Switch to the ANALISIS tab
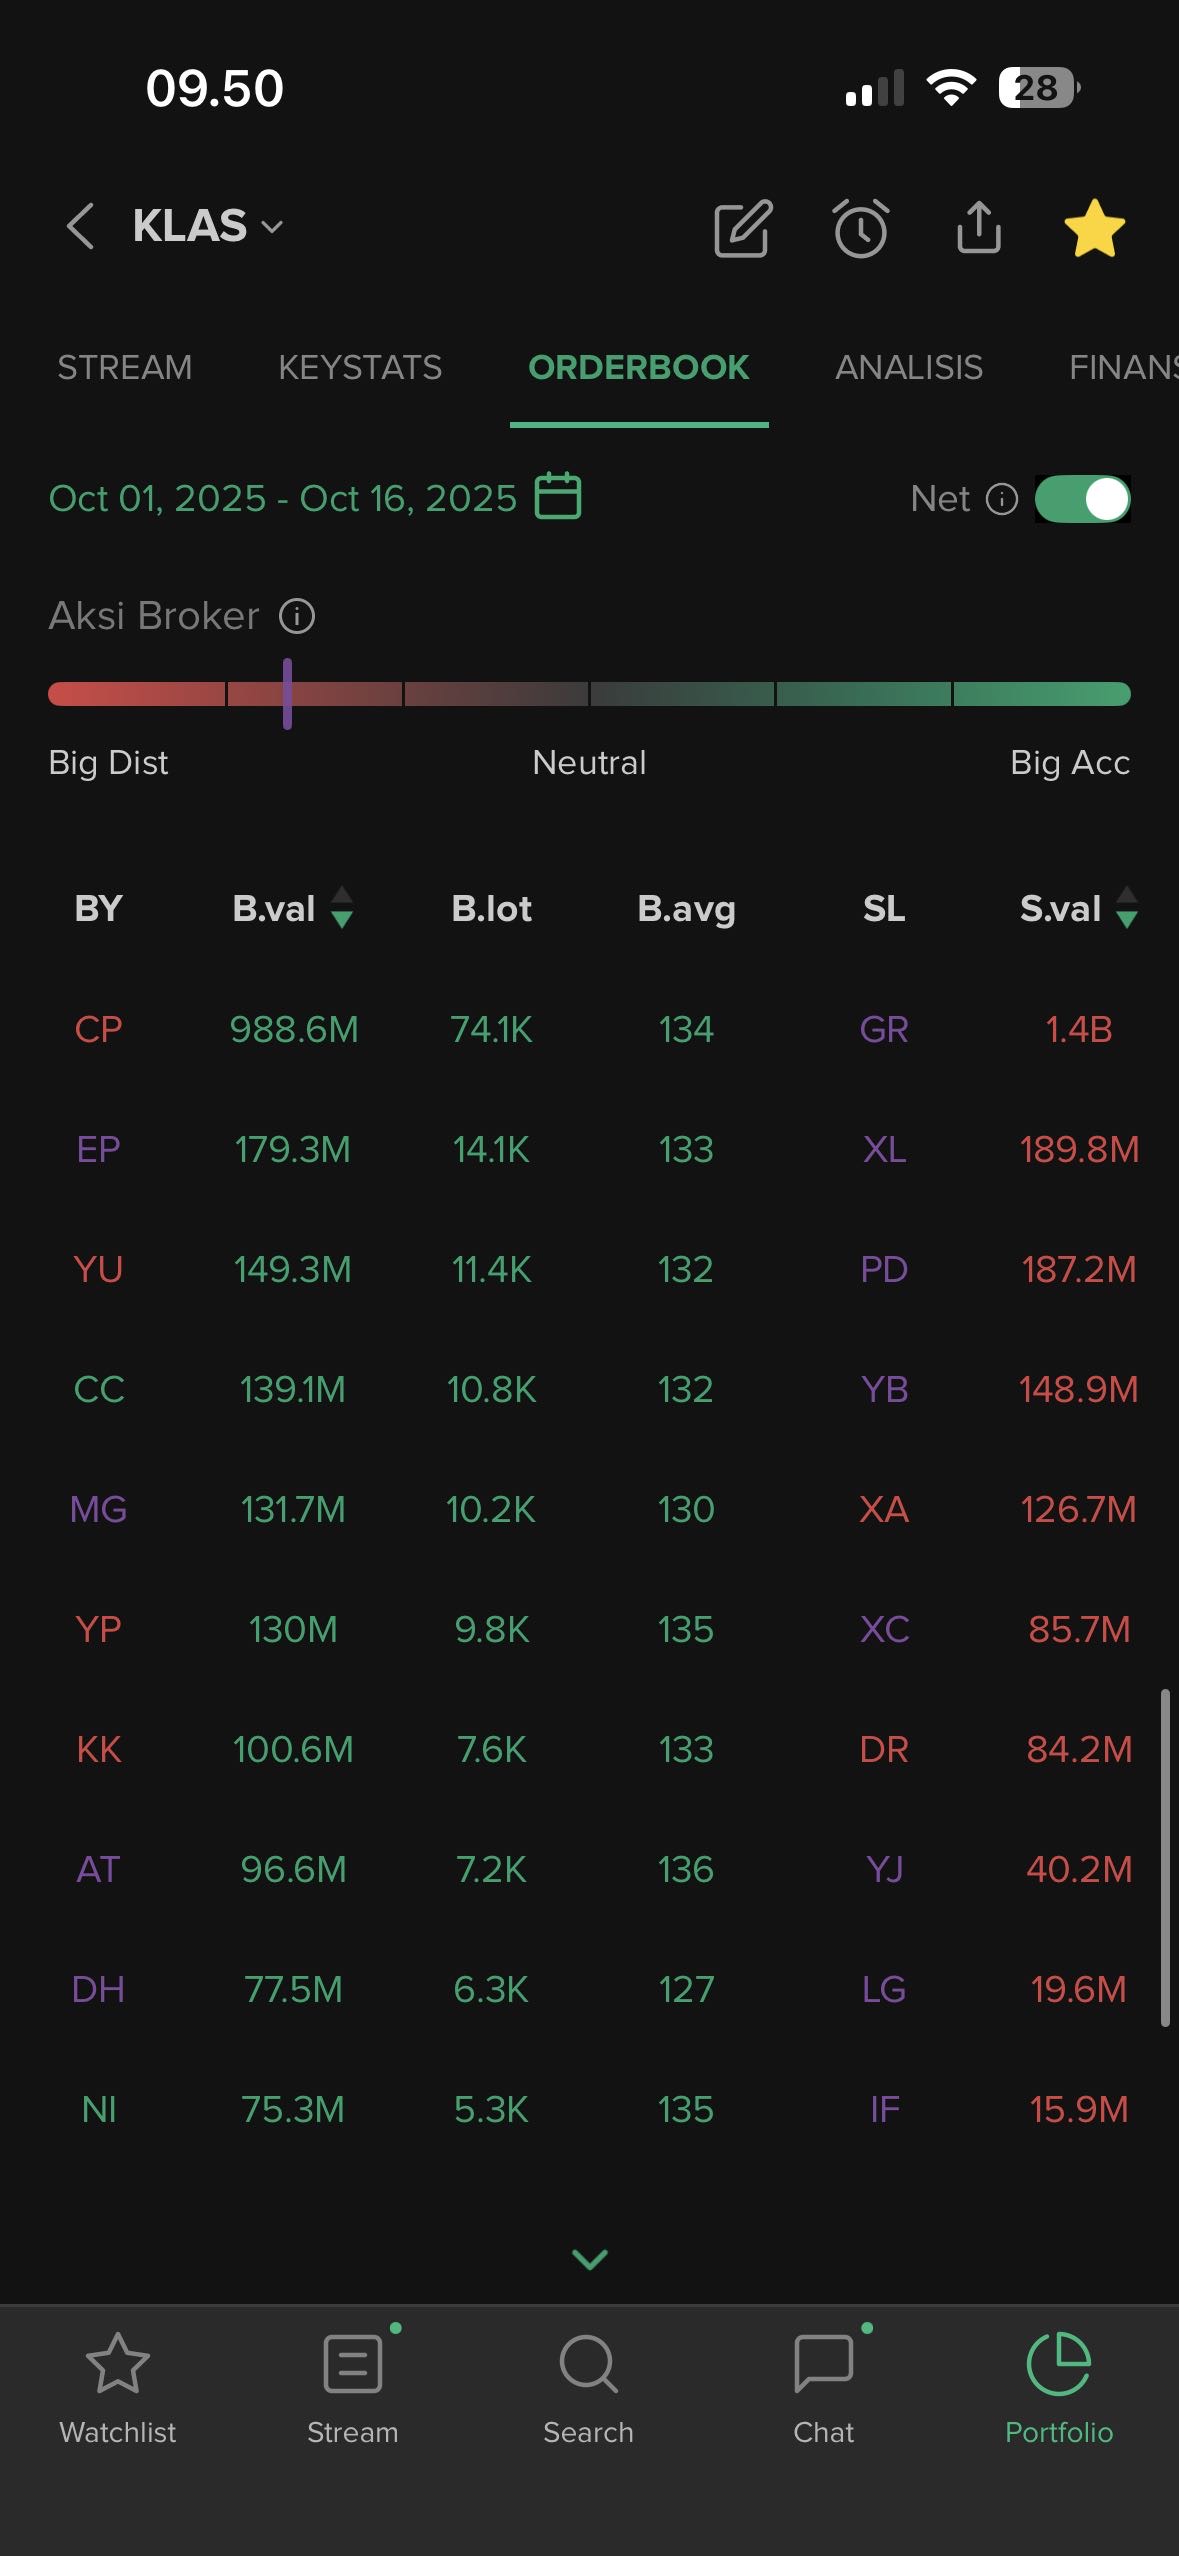Image resolution: width=1179 pixels, height=2556 pixels. tap(908, 368)
